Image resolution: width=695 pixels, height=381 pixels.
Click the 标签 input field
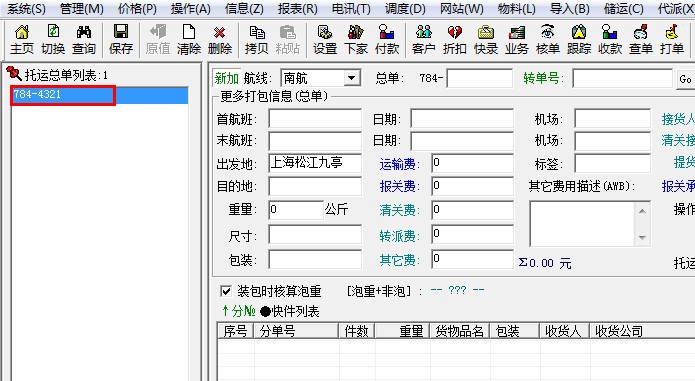(613, 163)
